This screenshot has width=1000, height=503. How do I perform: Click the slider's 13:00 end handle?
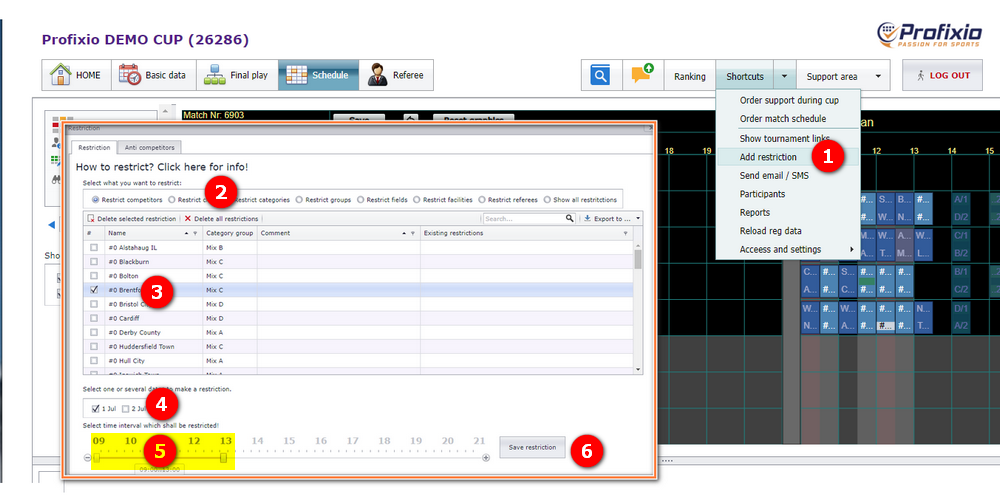point(223,458)
